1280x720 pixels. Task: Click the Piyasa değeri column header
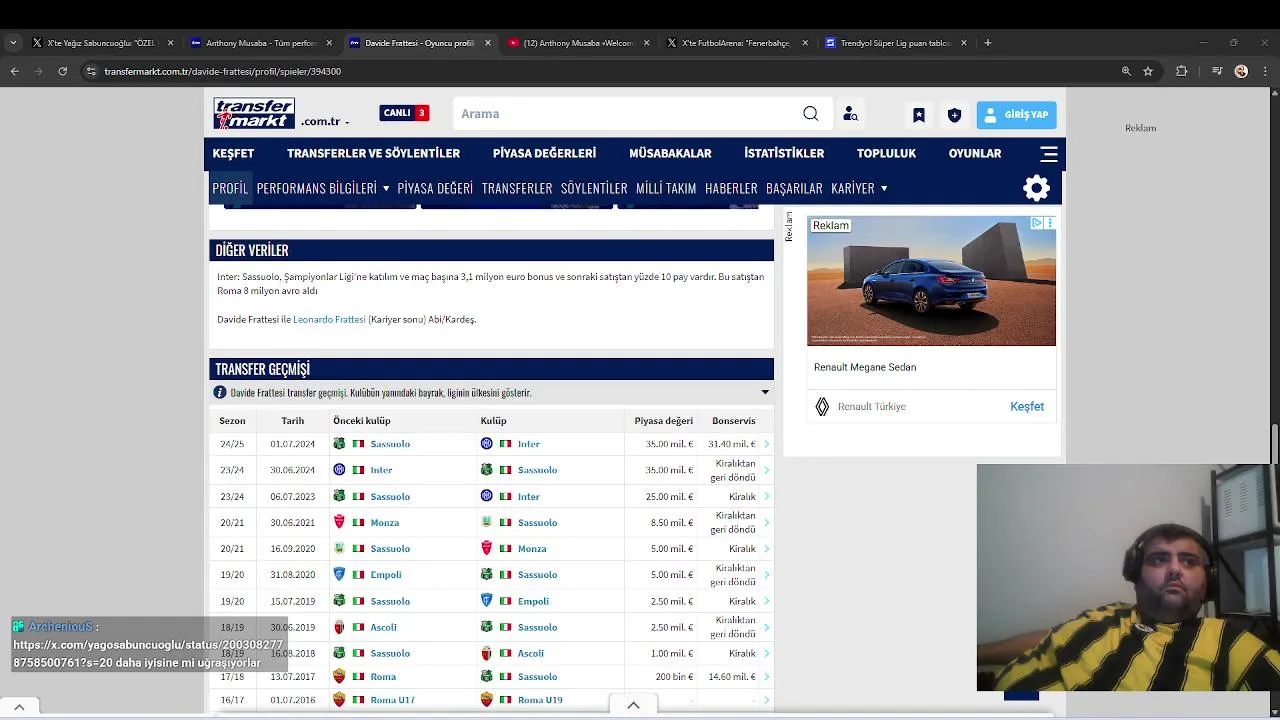(663, 421)
